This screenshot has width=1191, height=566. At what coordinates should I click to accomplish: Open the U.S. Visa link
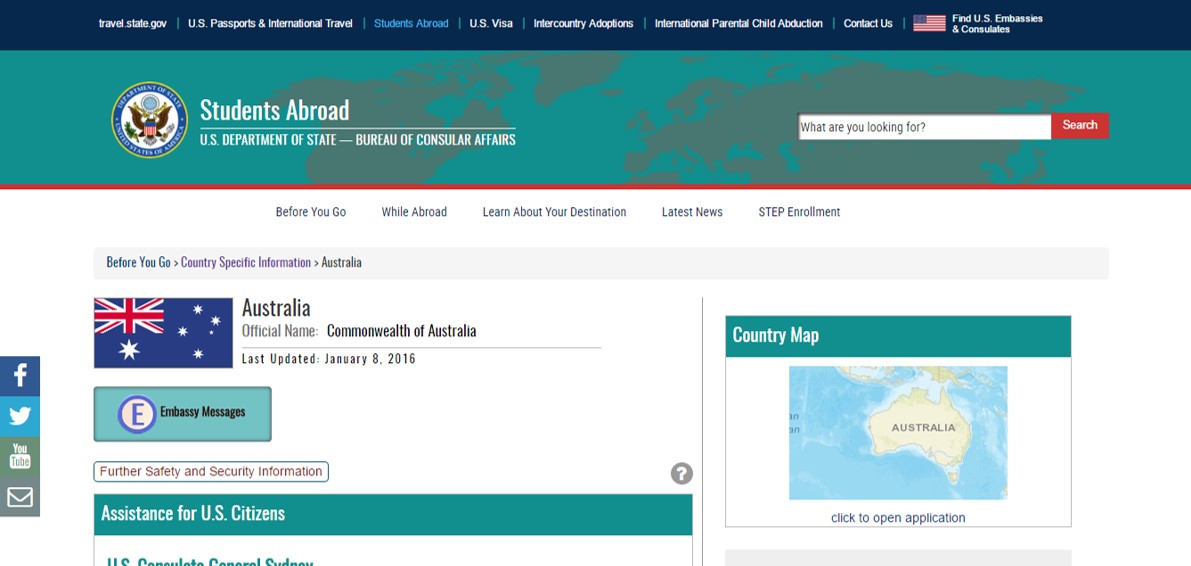pyautogui.click(x=491, y=24)
